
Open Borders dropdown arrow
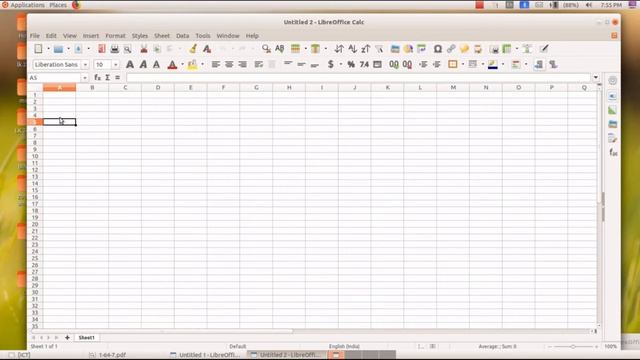tap(463, 64)
